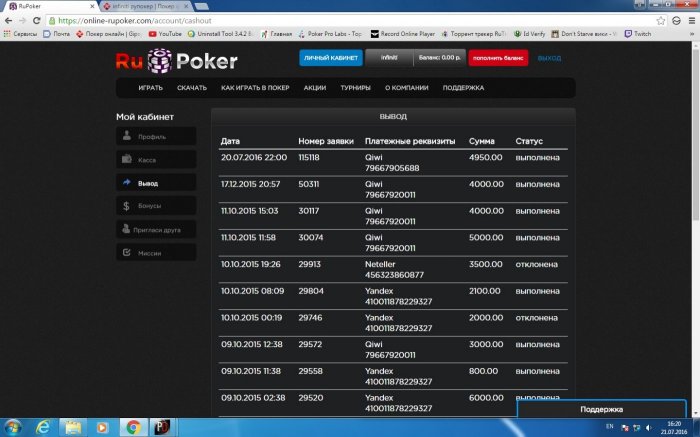The image size is (700, 437).
Task: Click red пополнить баланс button
Action: point(498,58)
